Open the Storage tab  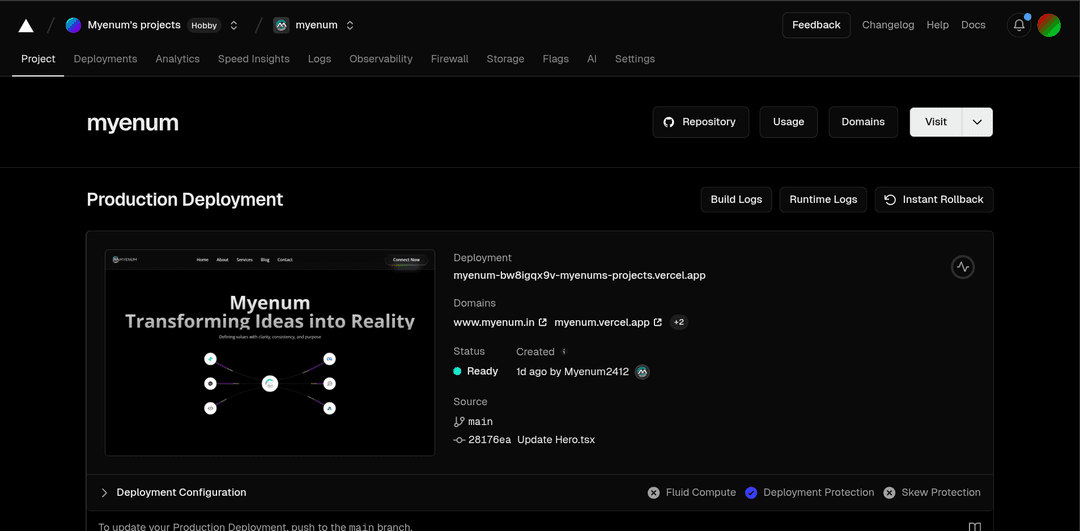point(506,59)
